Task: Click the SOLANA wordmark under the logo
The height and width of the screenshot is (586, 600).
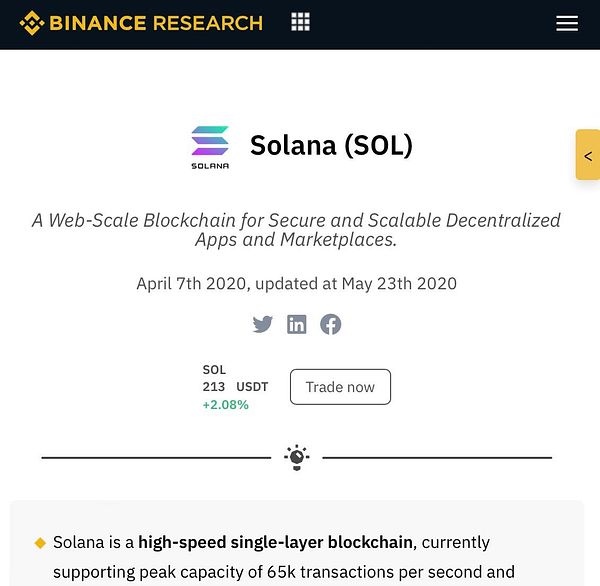Action: click(210, 166)
